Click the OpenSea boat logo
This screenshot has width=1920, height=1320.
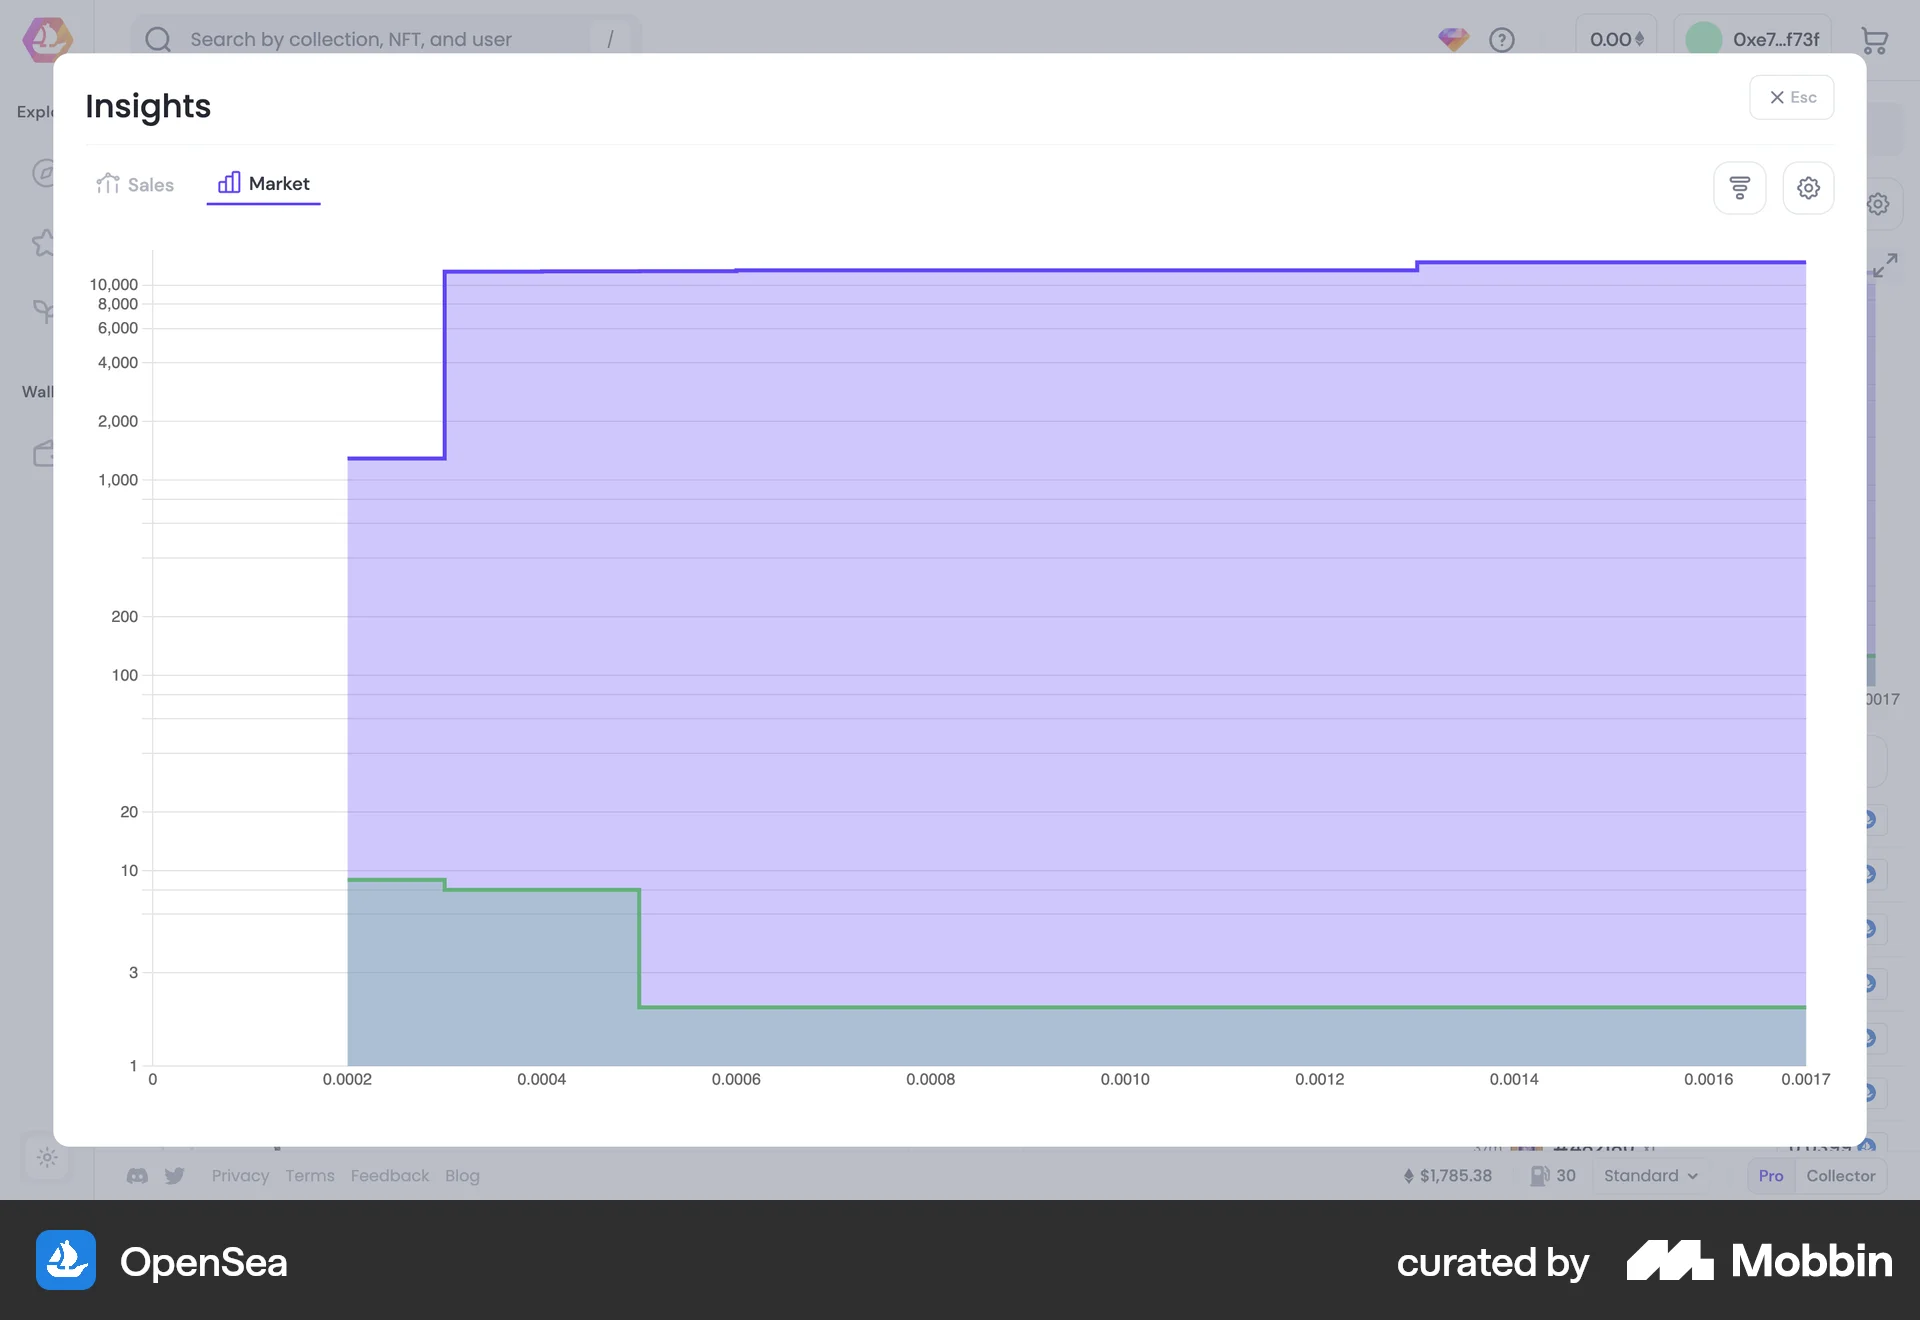46,40
